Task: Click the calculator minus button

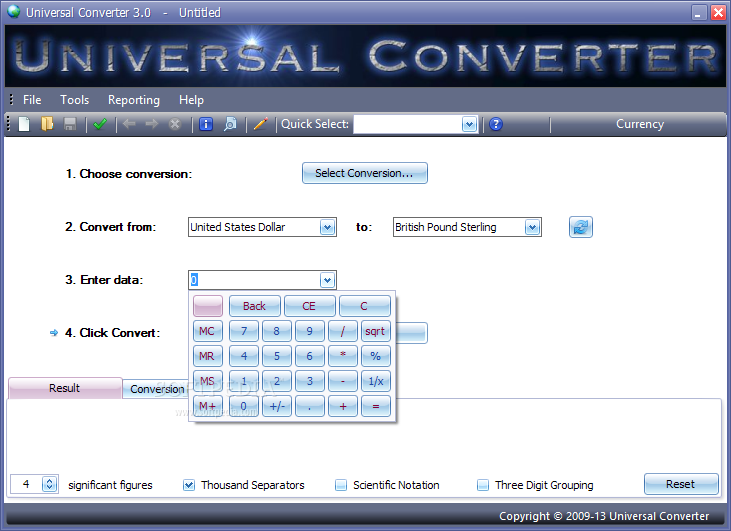Action: tap(343, 381)
